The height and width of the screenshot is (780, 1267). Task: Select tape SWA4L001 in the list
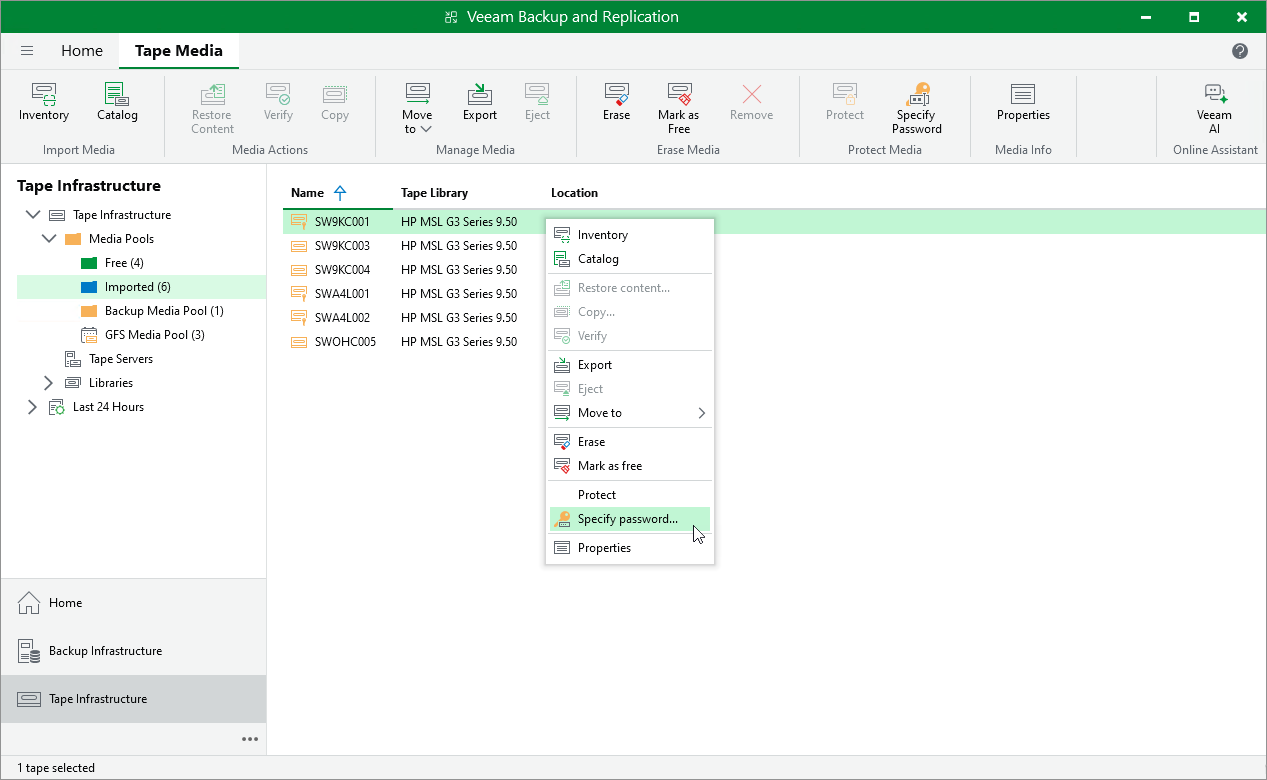342,294
